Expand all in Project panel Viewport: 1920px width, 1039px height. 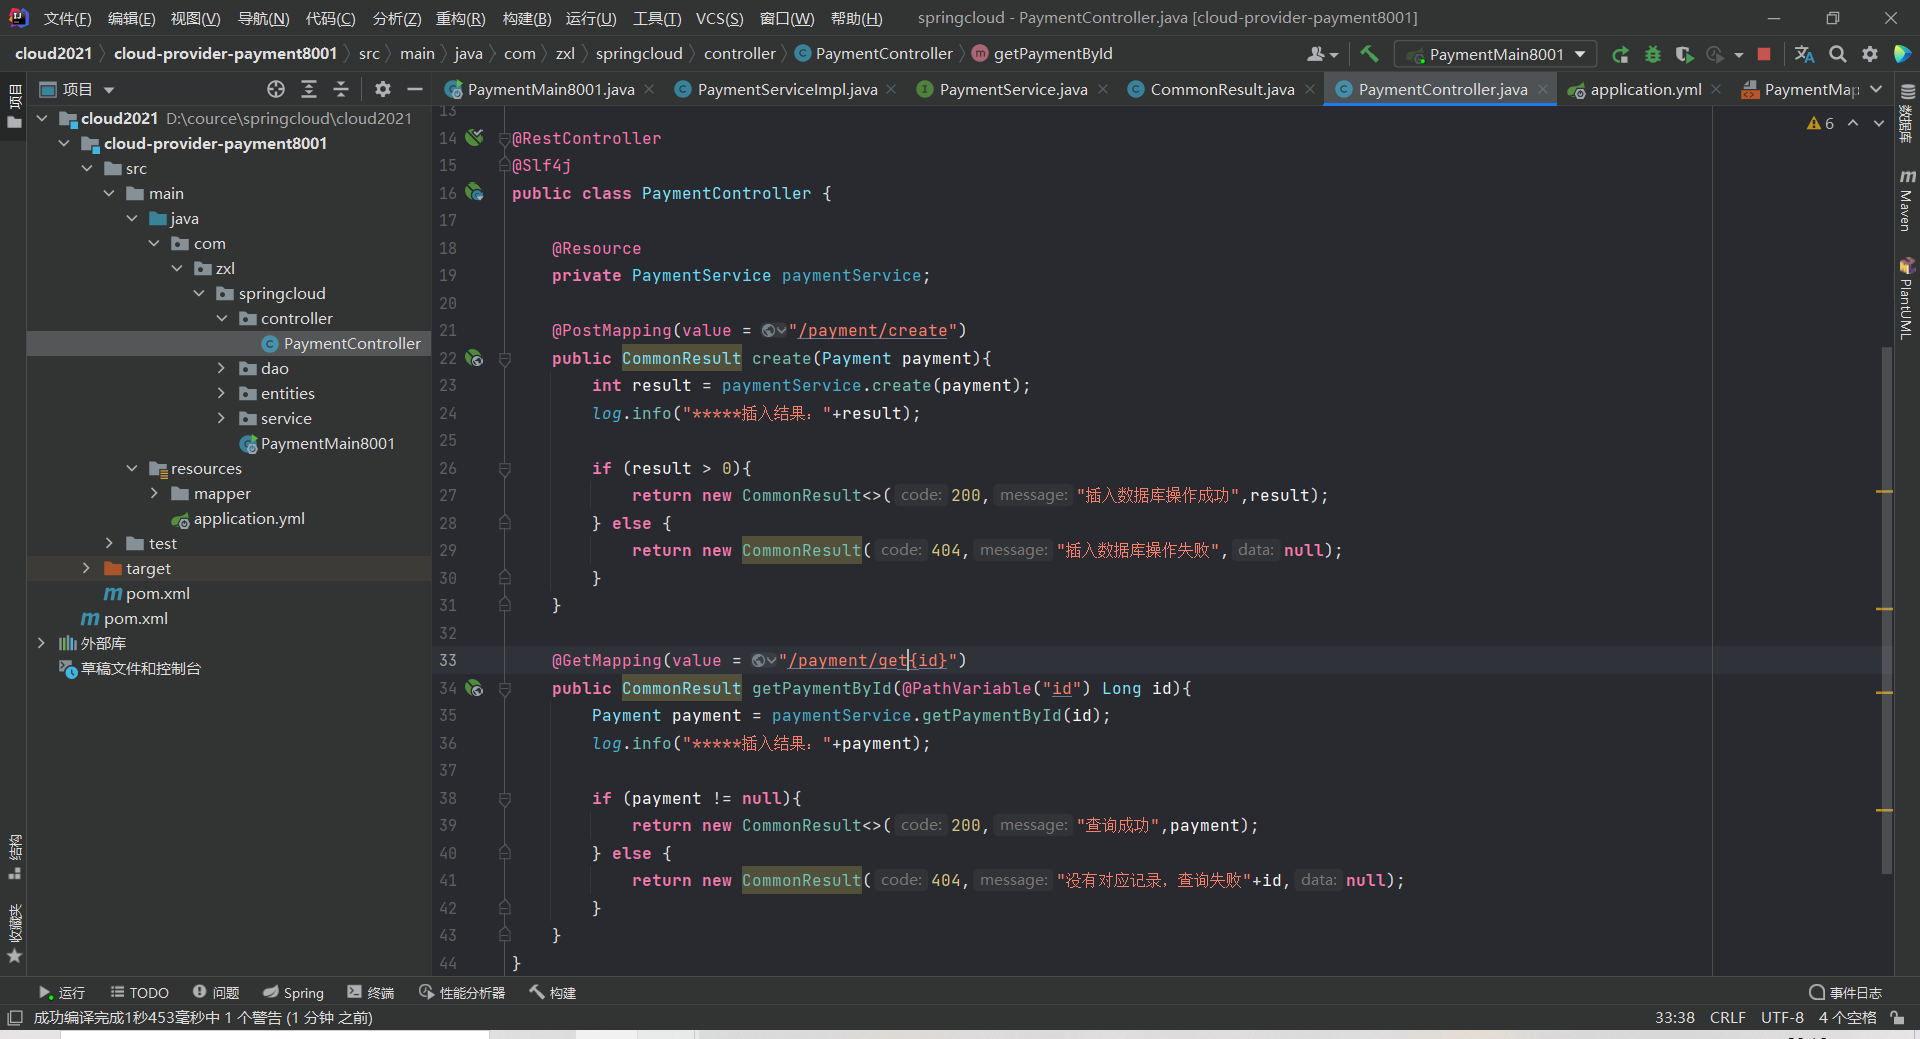[x=309, y=89]
